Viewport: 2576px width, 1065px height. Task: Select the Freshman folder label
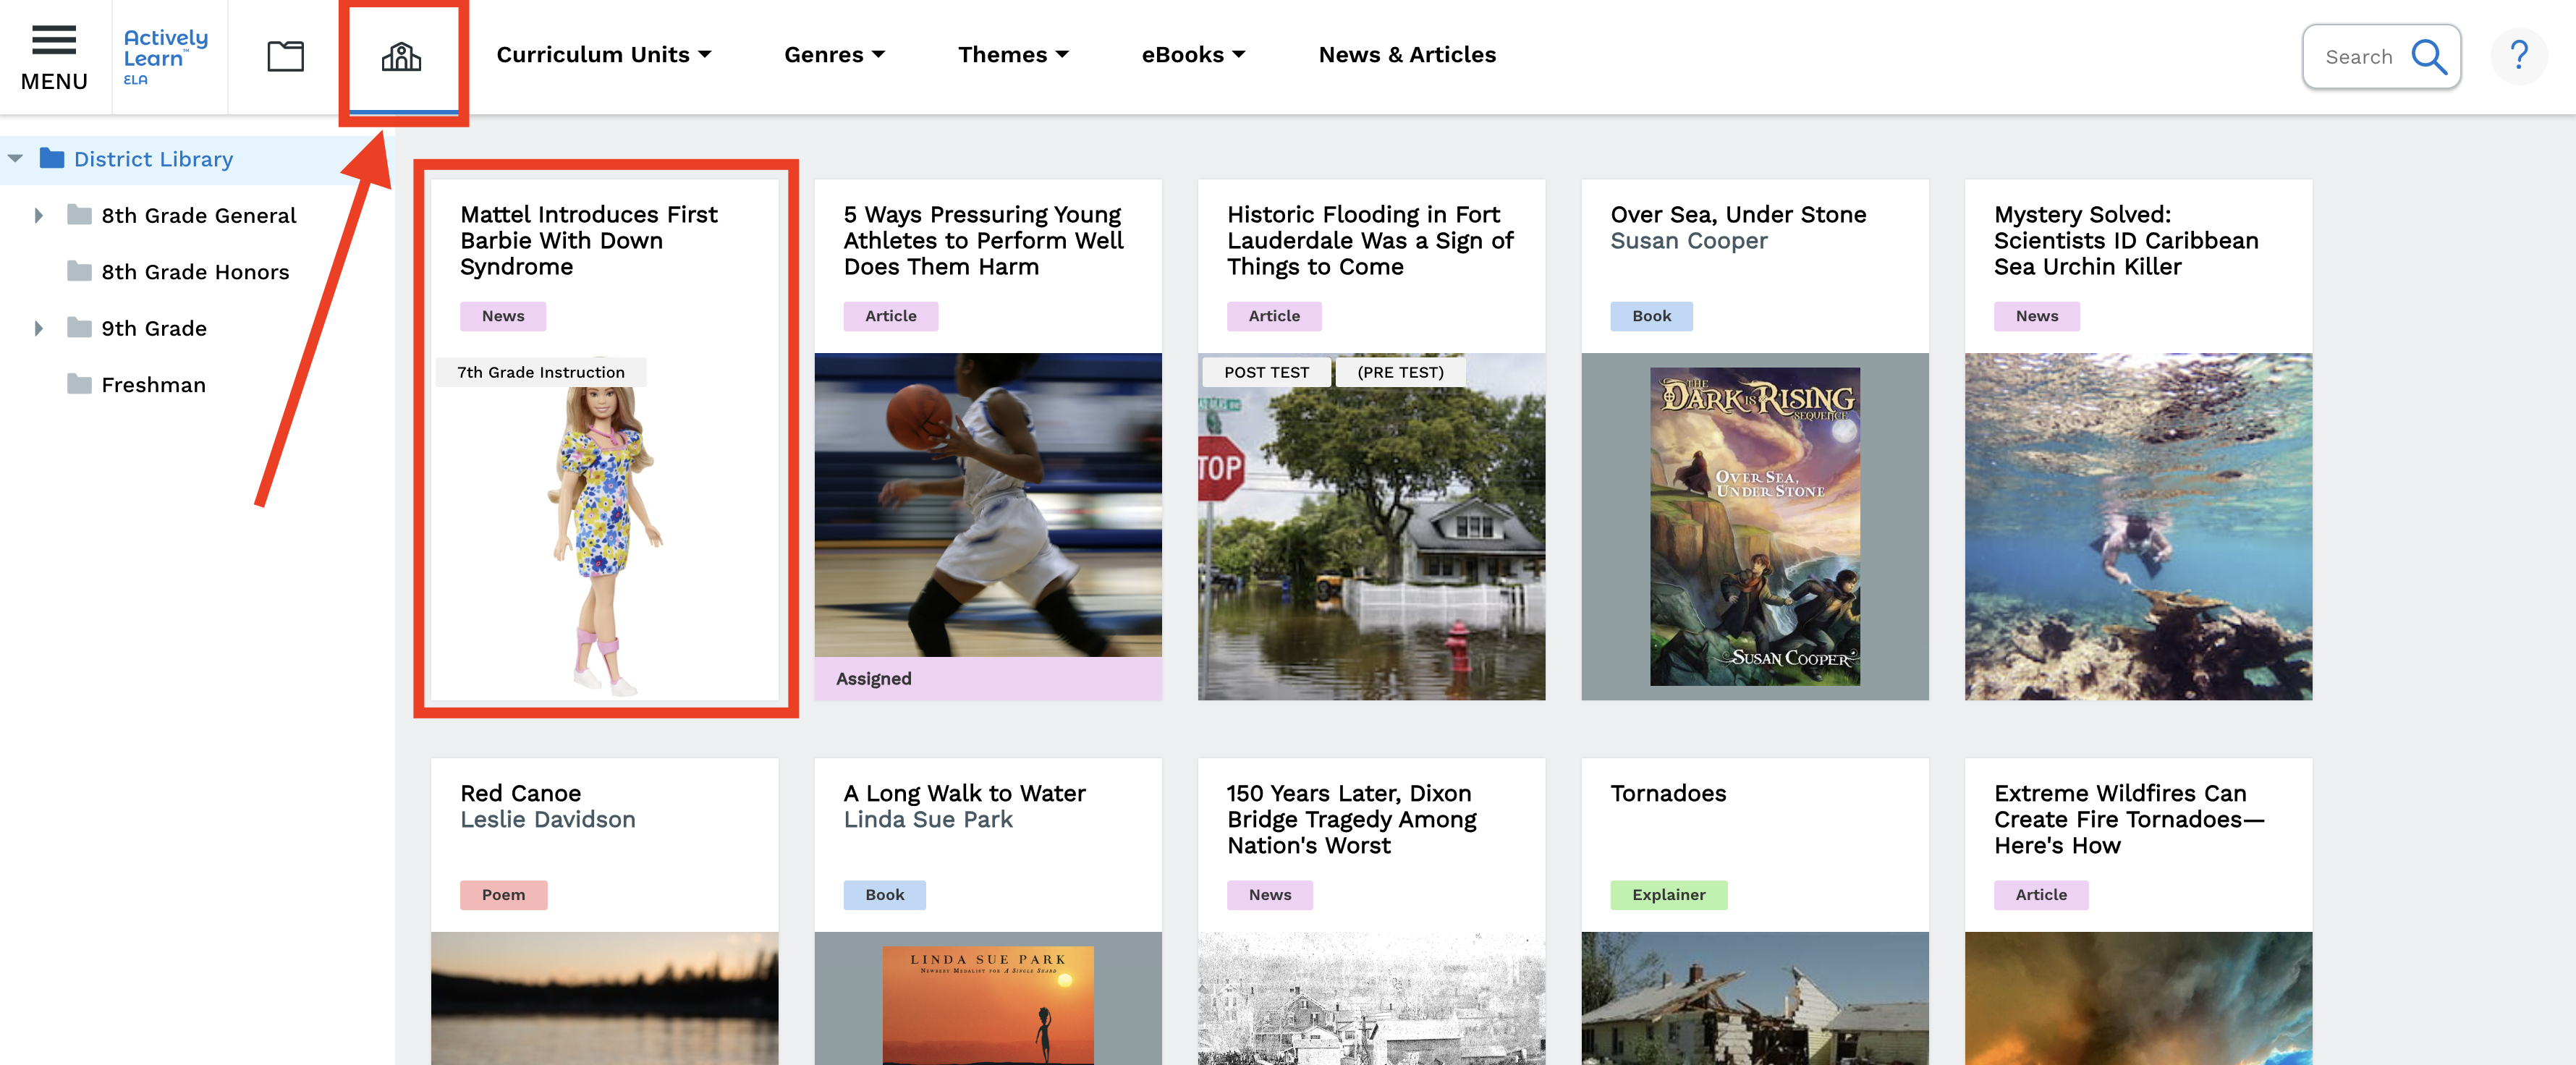(153, 385)
